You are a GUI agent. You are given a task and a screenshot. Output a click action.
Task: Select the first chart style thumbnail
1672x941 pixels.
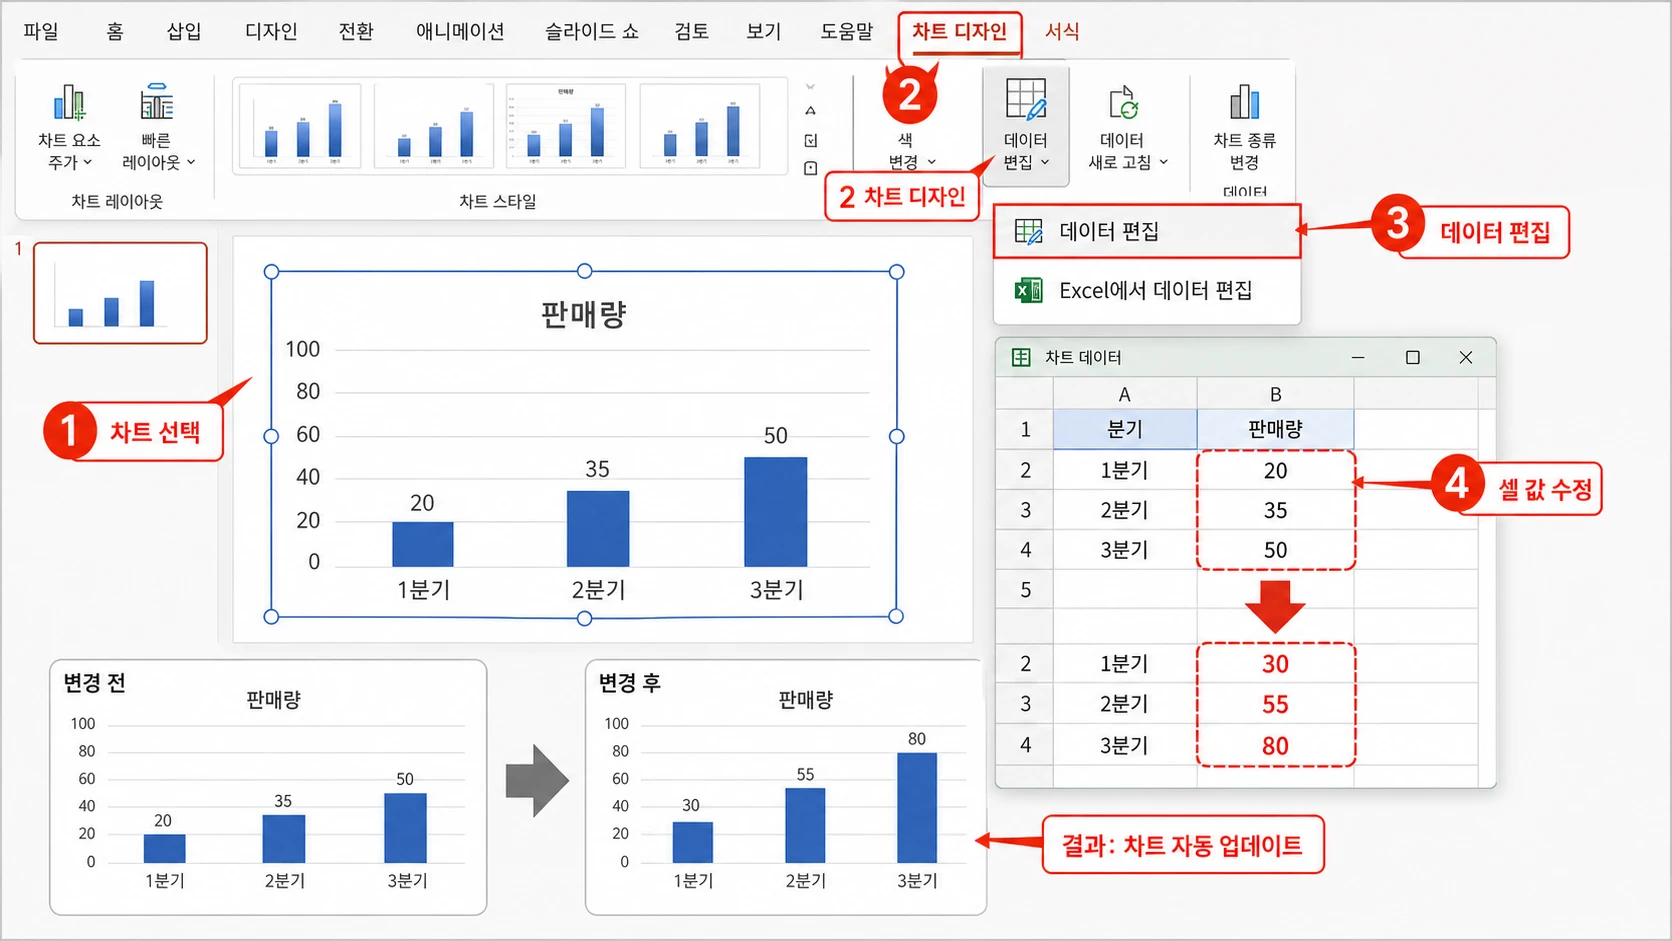pyautogui.click(x=298, y=127)
